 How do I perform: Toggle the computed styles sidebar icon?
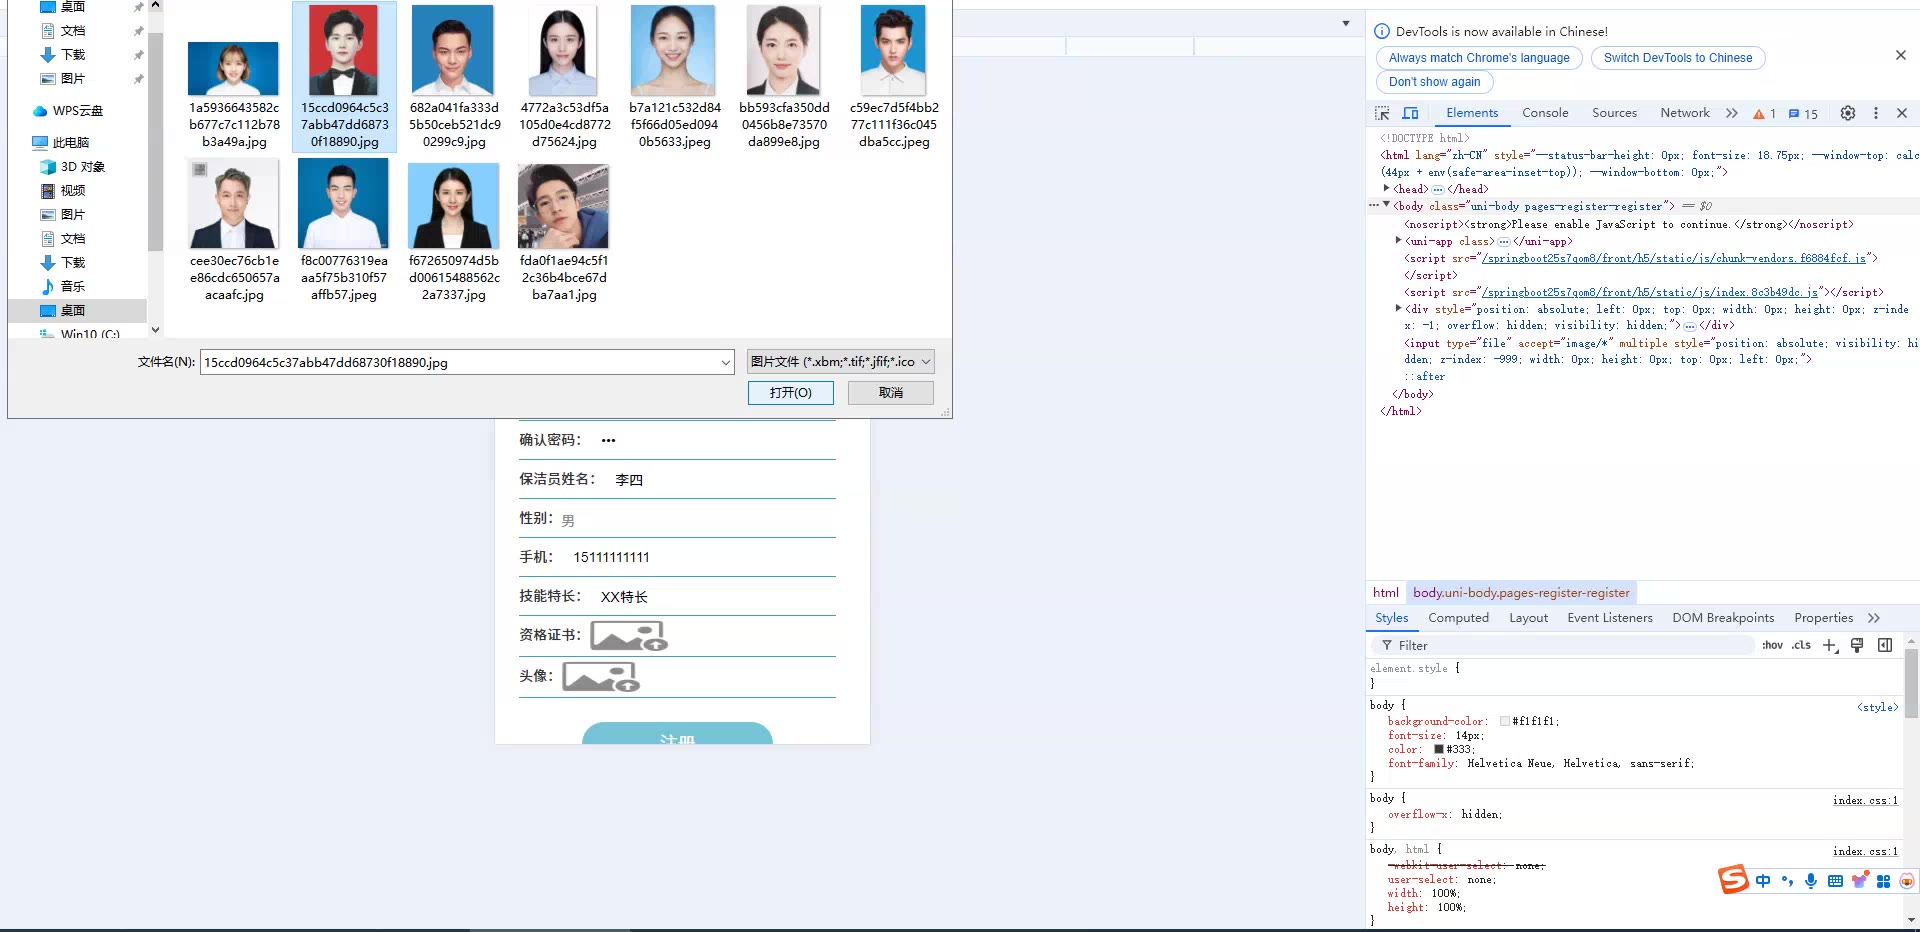[1885, 645]
